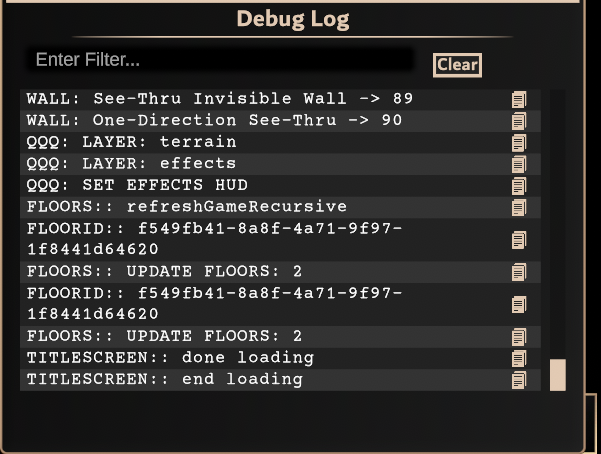Copy the LAYER: effects log line

(519, 164)
